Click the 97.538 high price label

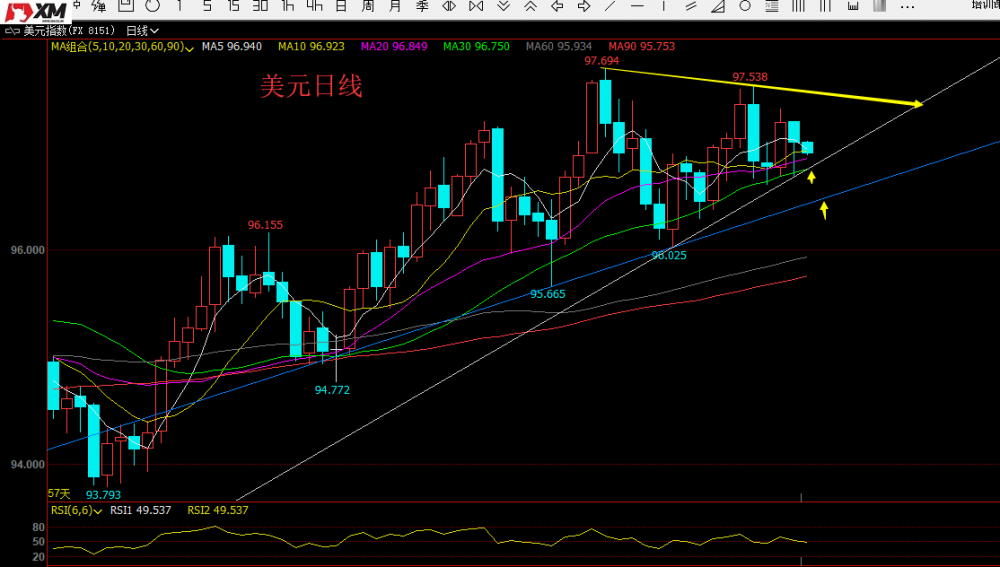pyautogui.click(x=750, y=77)
